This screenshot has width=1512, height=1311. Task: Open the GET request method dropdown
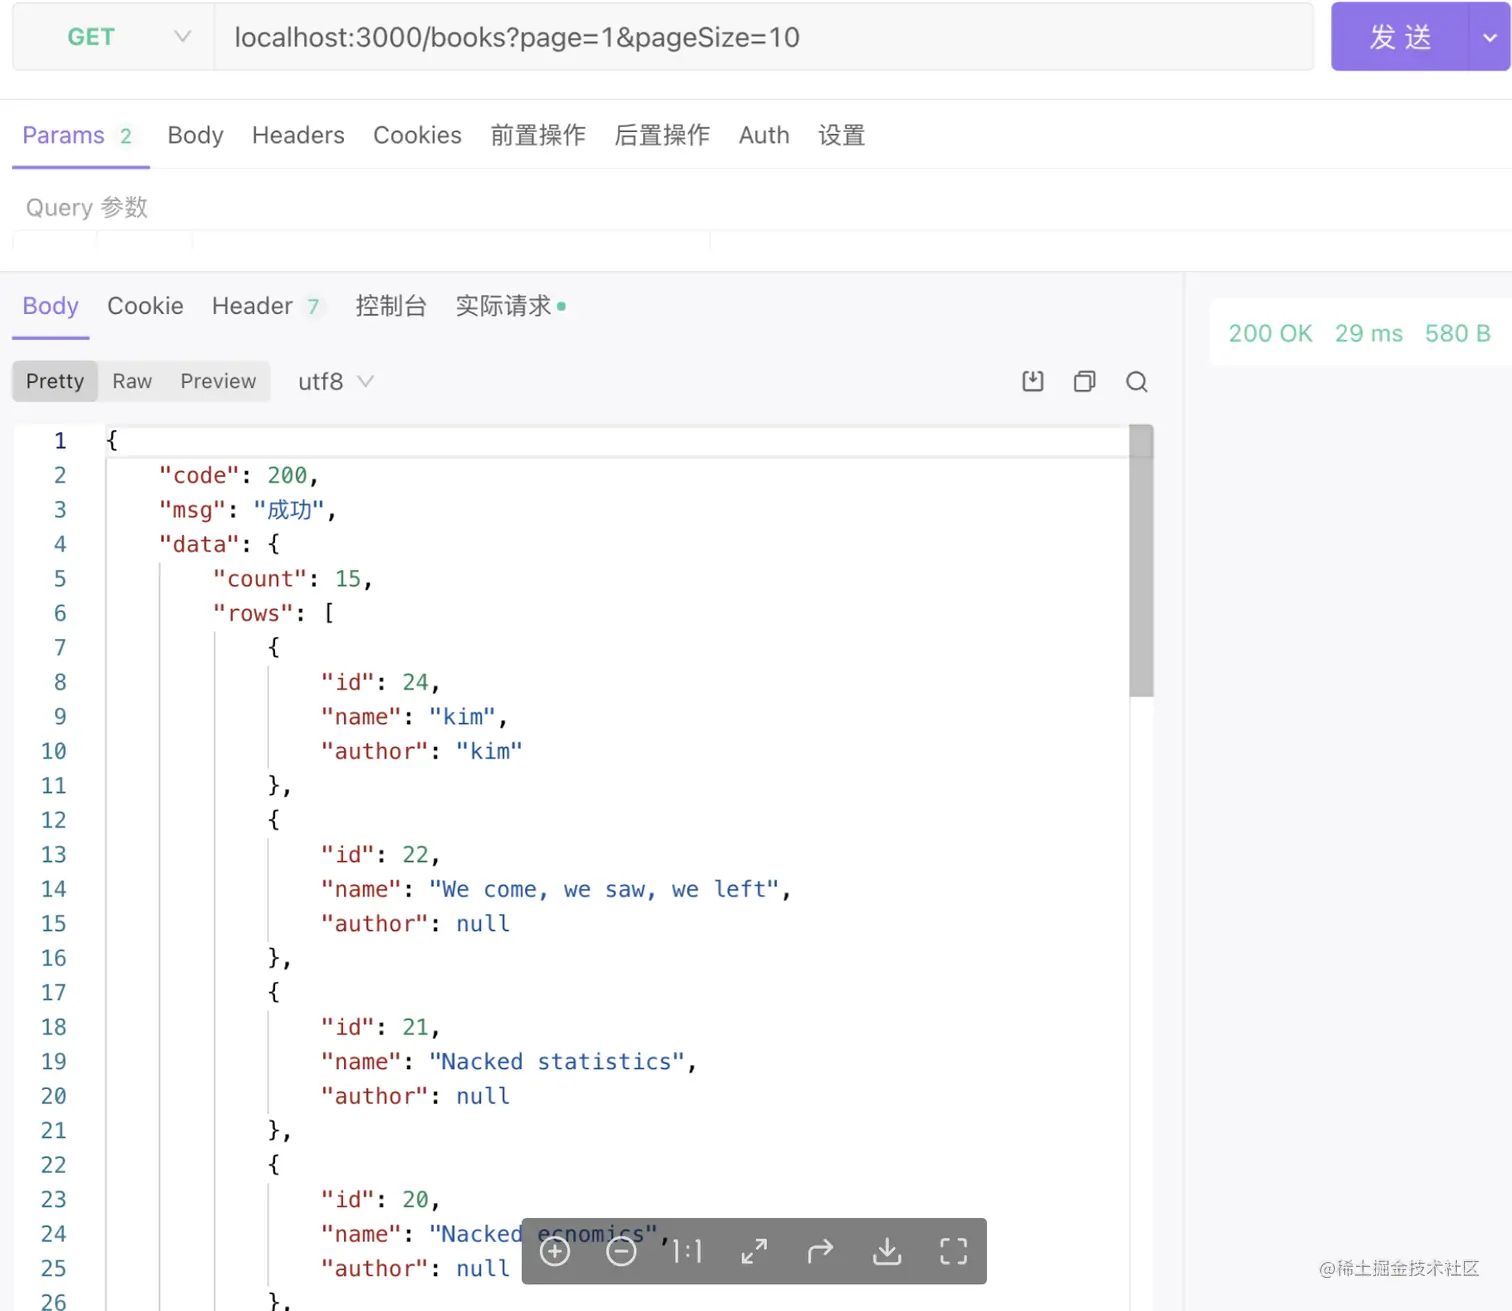tap(110, 37)
